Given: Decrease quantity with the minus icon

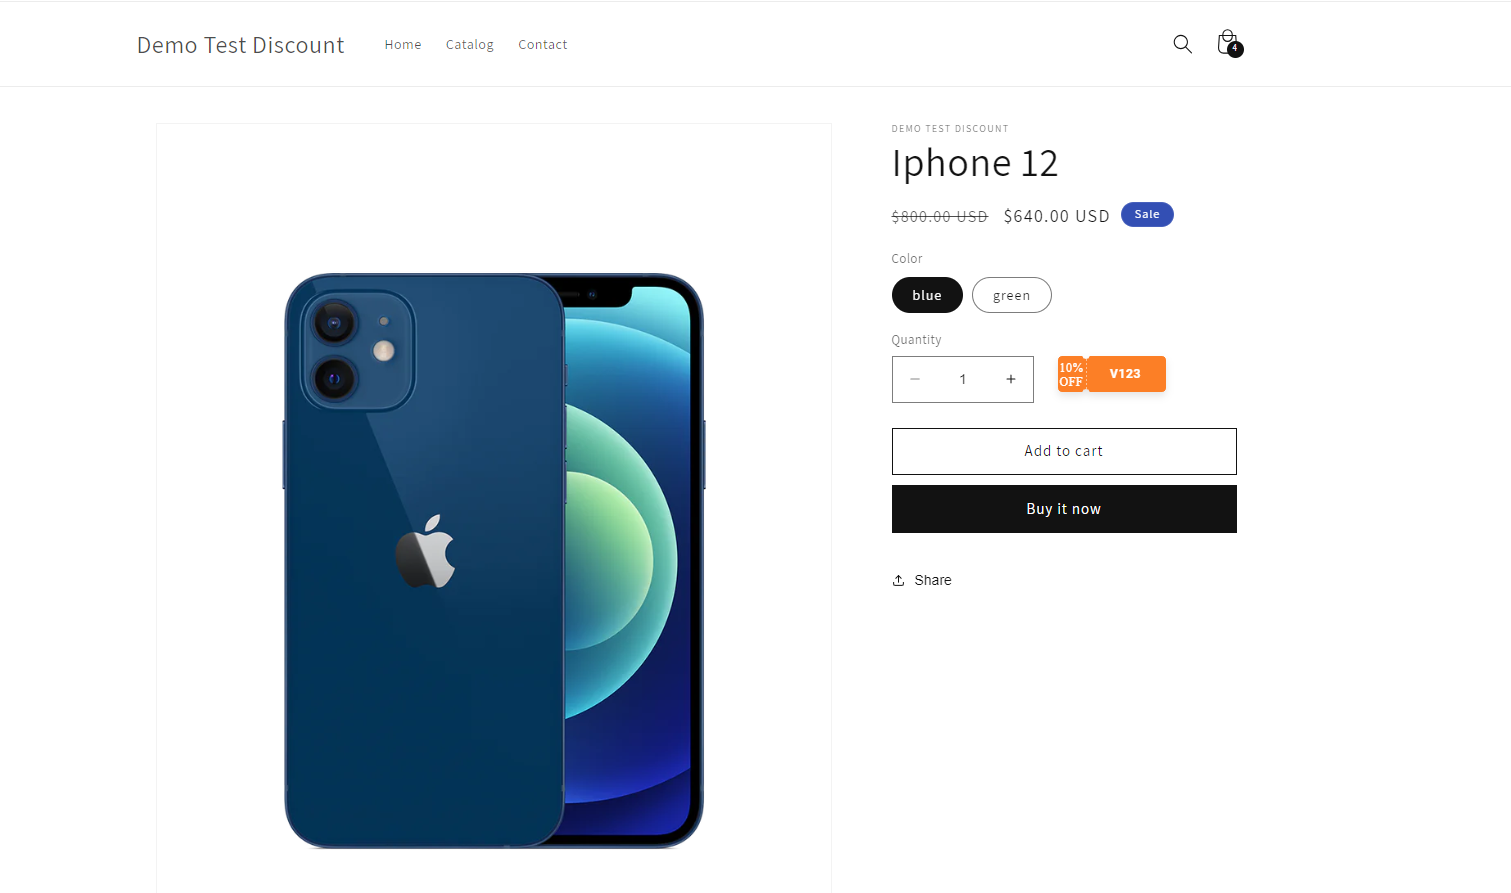Looking at the screenshot, I should click(914, 379).
